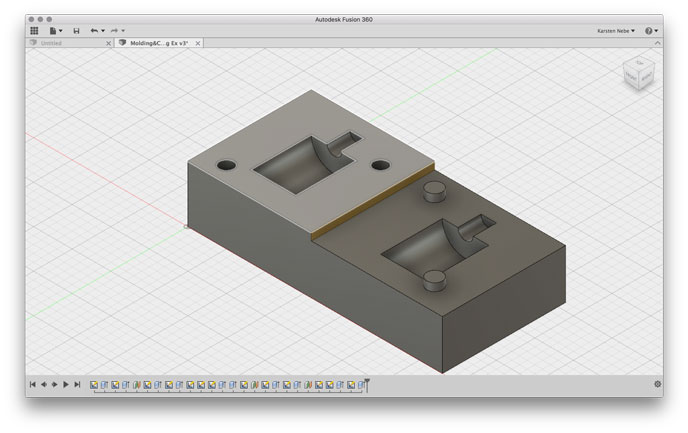Open the Data Panel grid icon
This screenshot has width=688, height=433.
click(34, 31)
